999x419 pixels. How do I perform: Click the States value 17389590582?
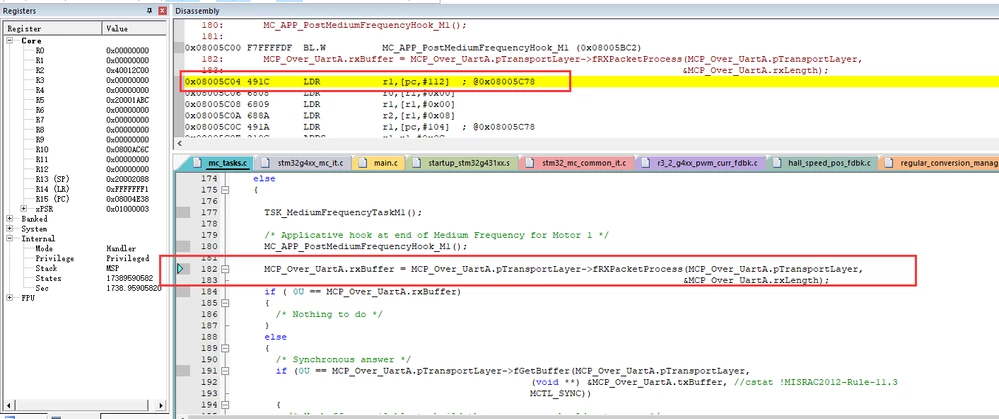point(129,278)
